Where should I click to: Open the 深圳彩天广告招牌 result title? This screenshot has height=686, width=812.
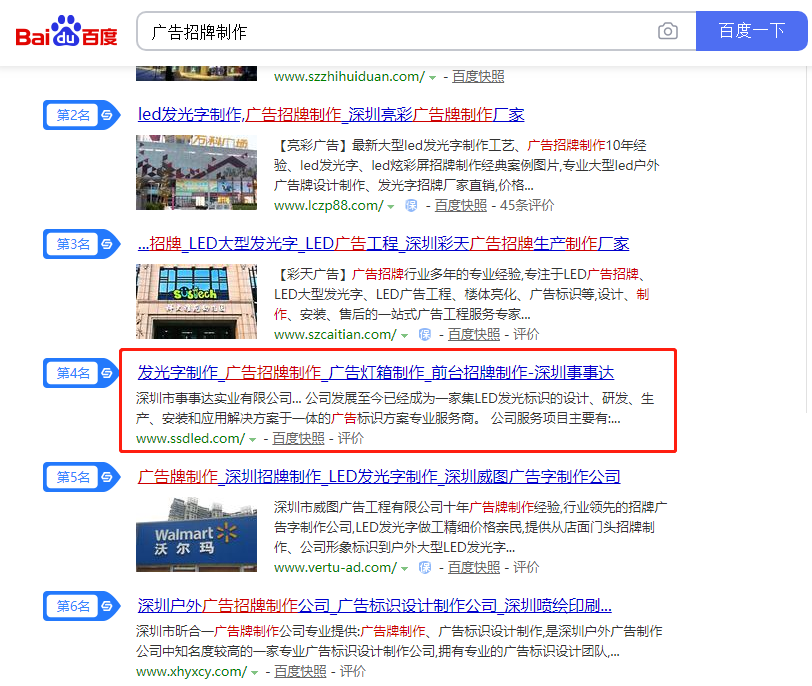(x=383, y=243)
